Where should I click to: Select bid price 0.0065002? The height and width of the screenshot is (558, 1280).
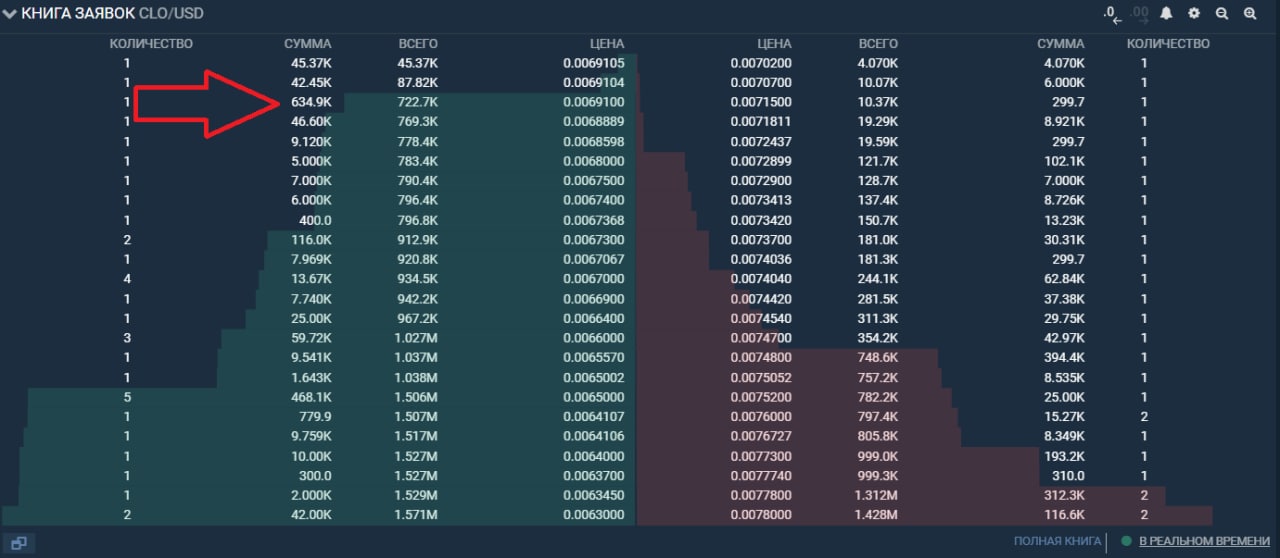[593, 378]
